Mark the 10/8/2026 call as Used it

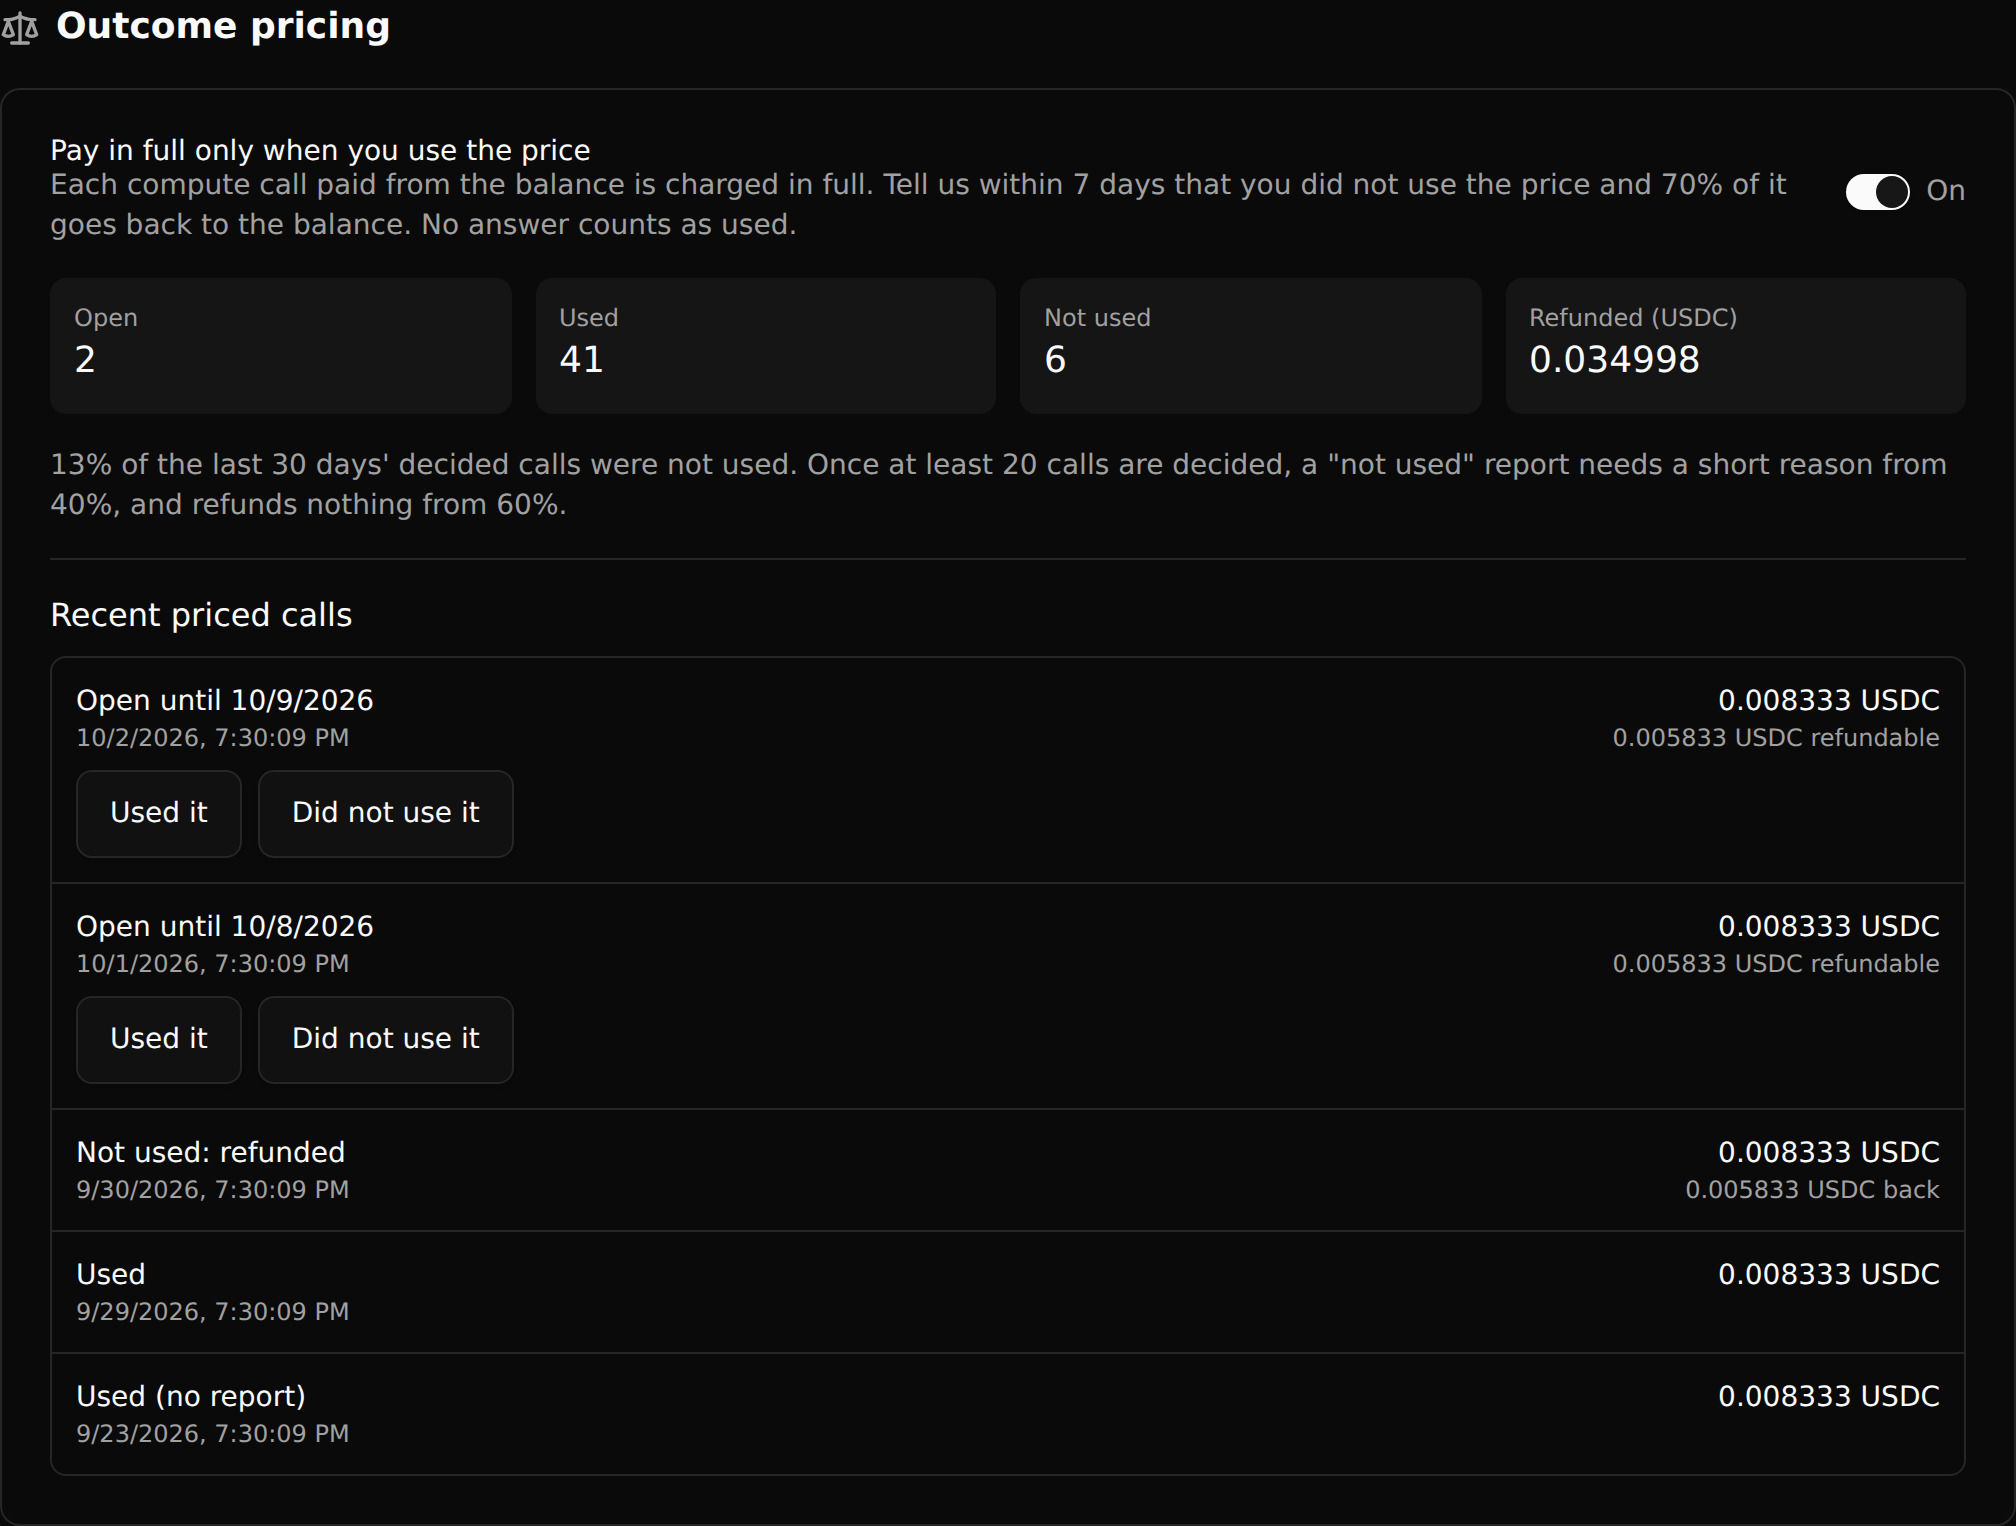(159, 1039)
